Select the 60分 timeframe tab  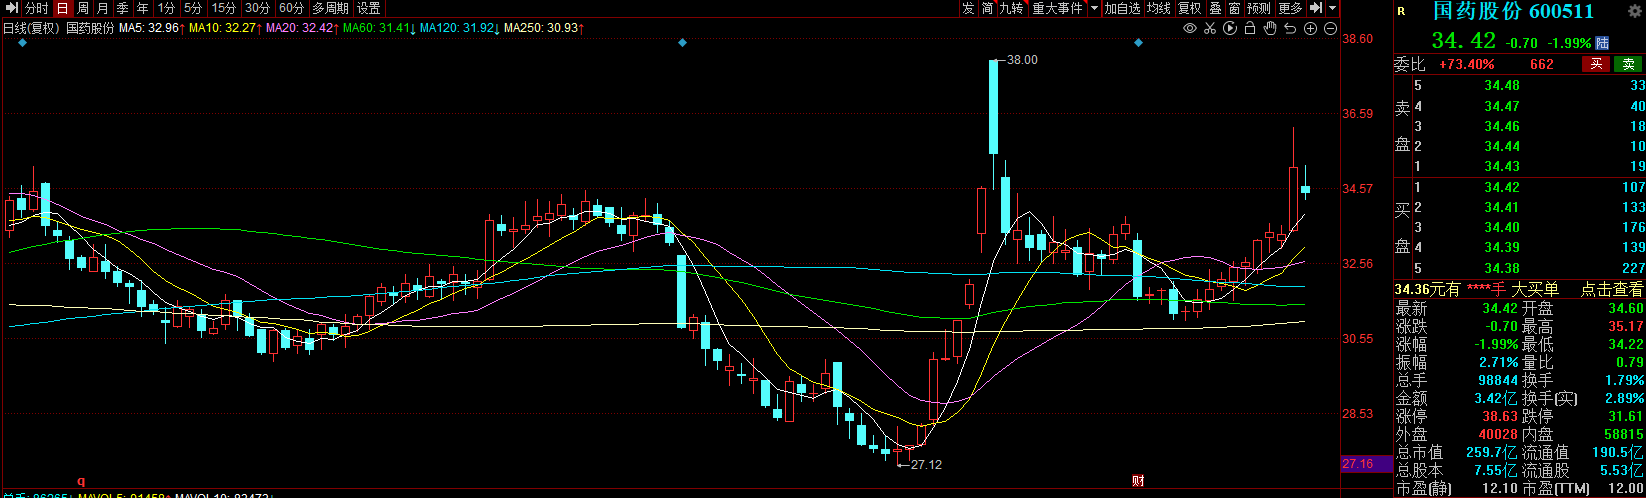tap(291, 8)
